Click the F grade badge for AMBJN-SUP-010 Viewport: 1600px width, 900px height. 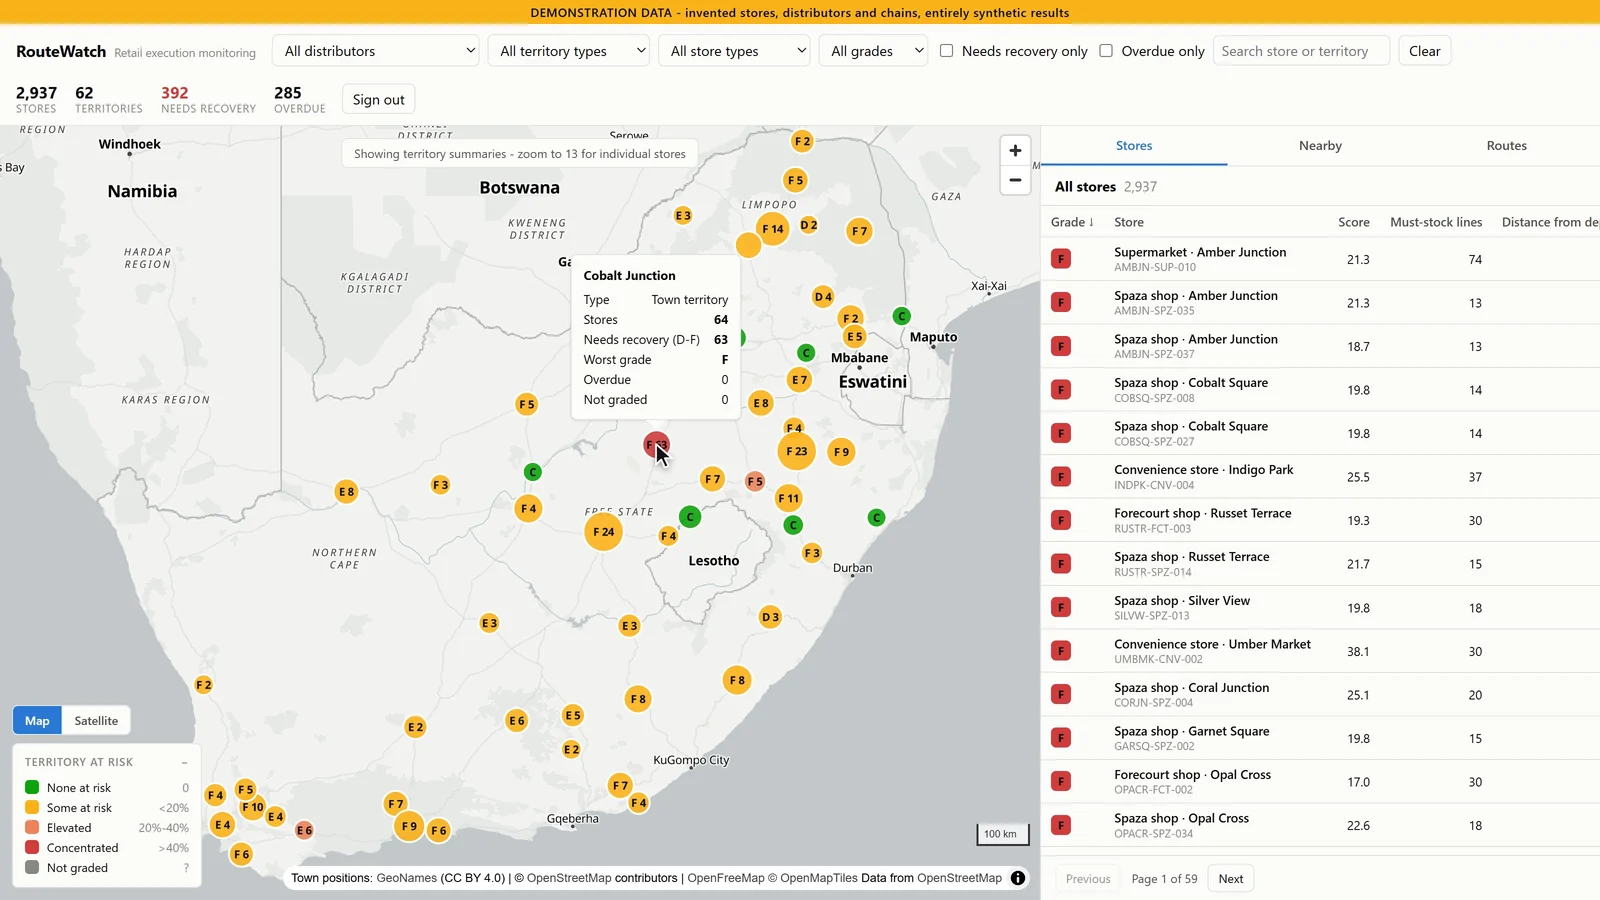point(1061,259)
